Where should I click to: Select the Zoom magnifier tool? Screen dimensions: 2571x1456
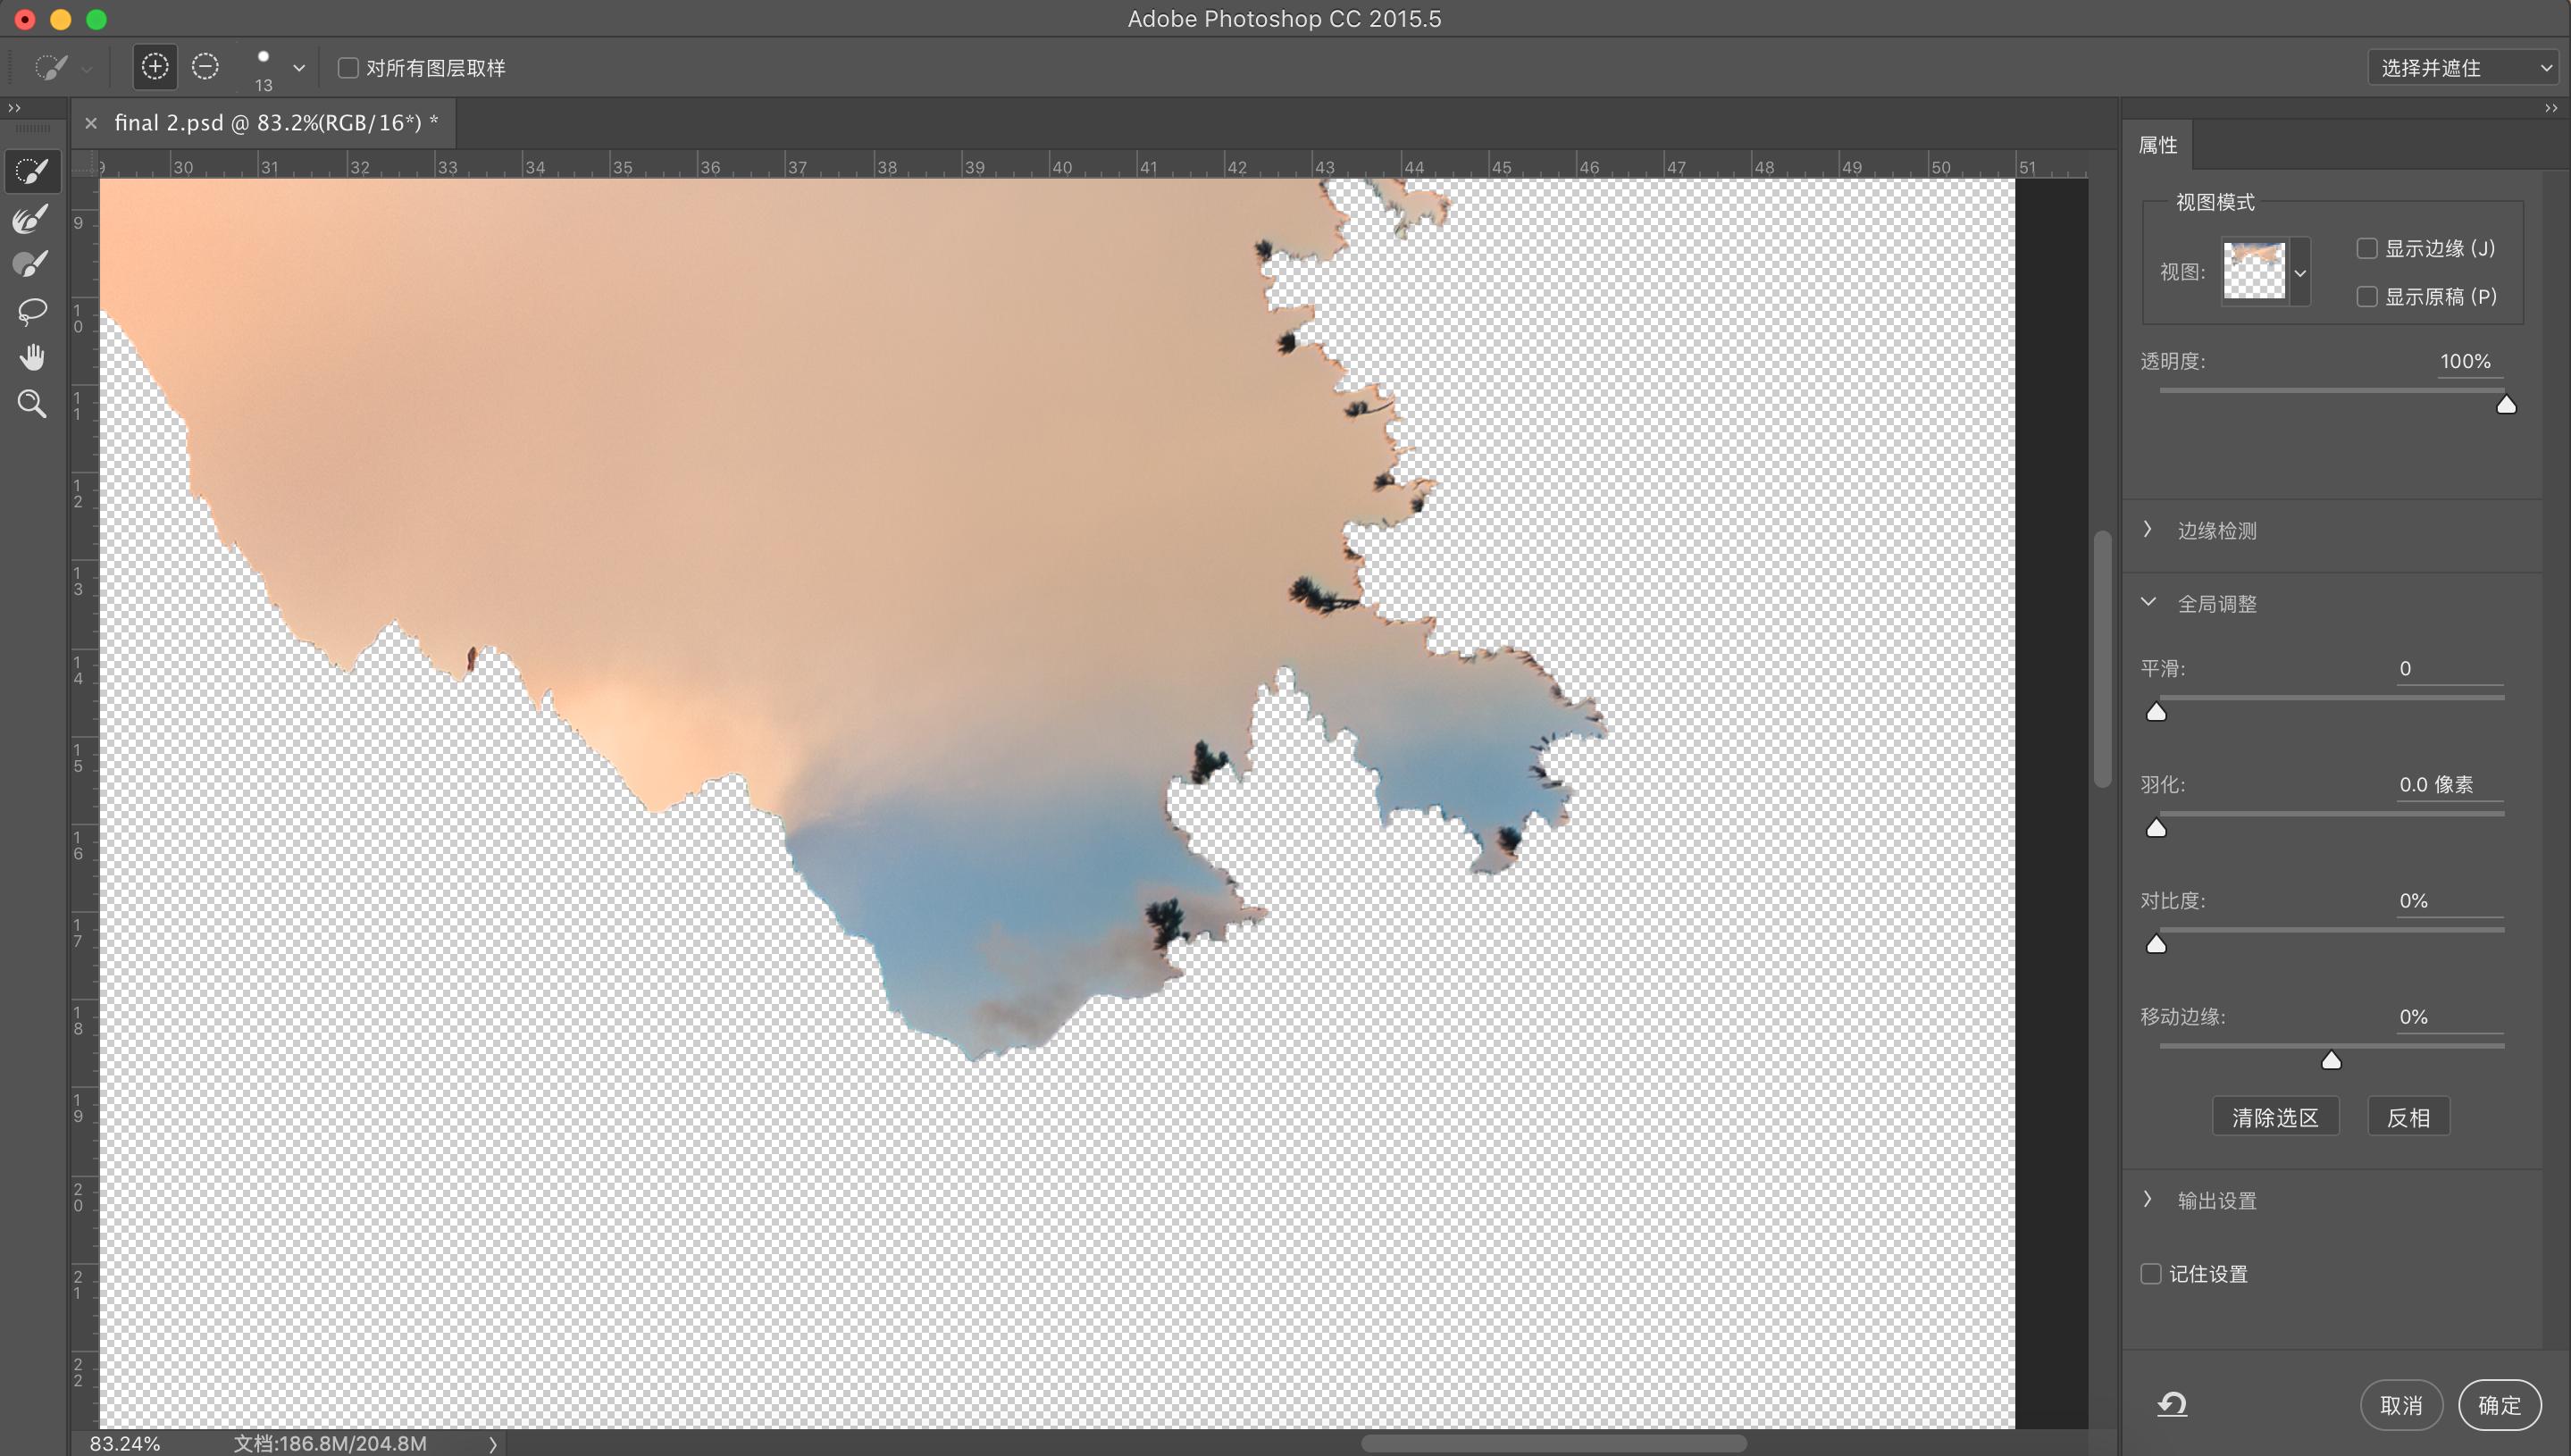click(x=32, y=404)
